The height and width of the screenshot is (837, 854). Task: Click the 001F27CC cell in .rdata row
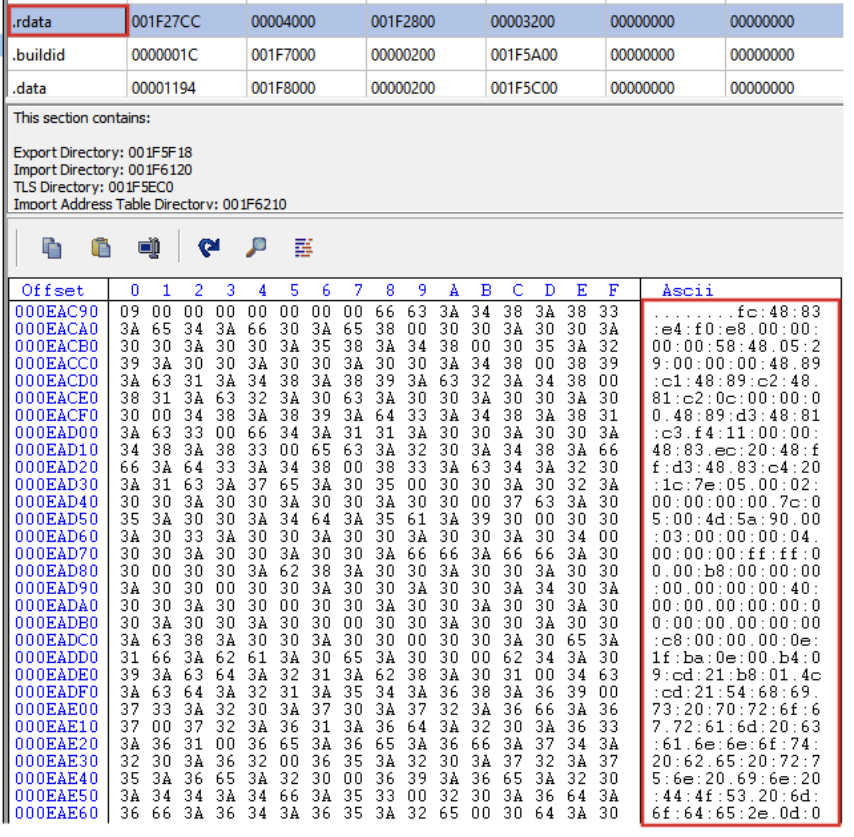point(166,22)
